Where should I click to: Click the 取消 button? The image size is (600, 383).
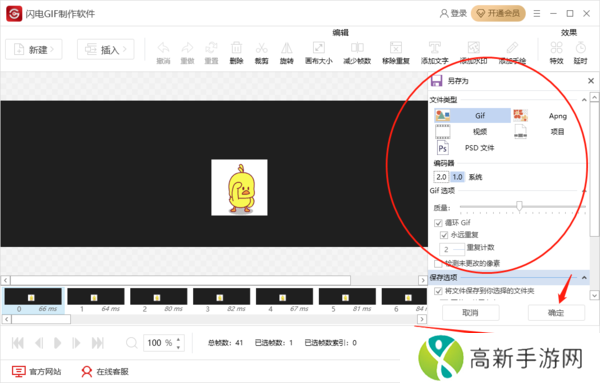tap(471, 313)
